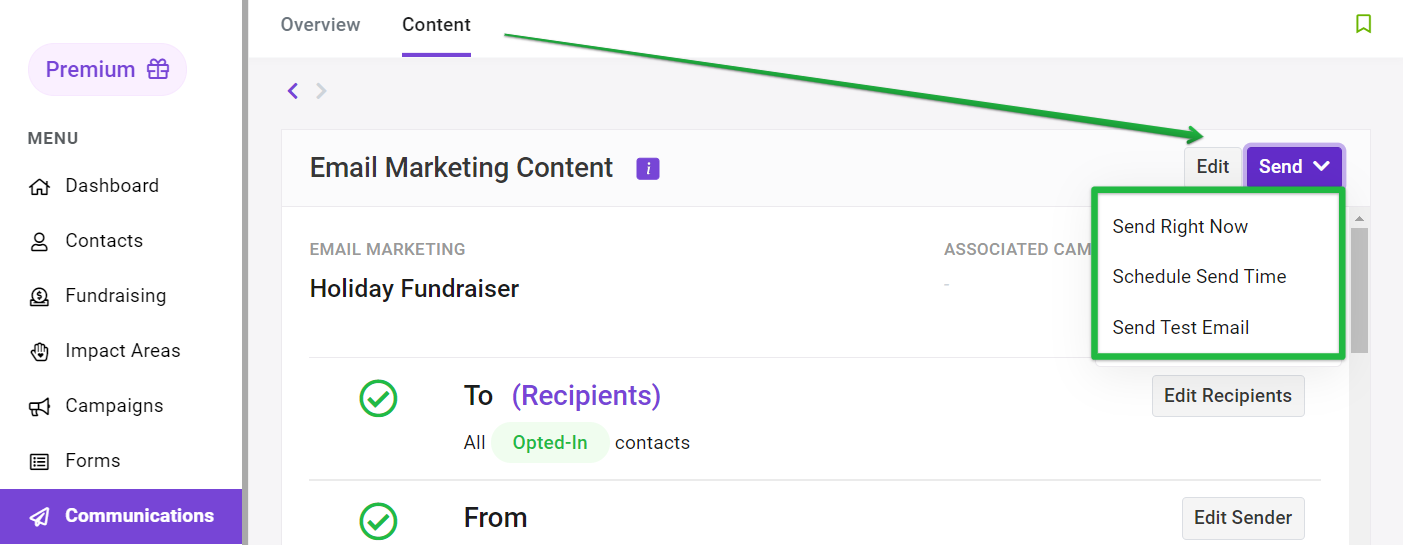Click the Forms list icon
1403x545 pixels.
click(x=39, y=461)
